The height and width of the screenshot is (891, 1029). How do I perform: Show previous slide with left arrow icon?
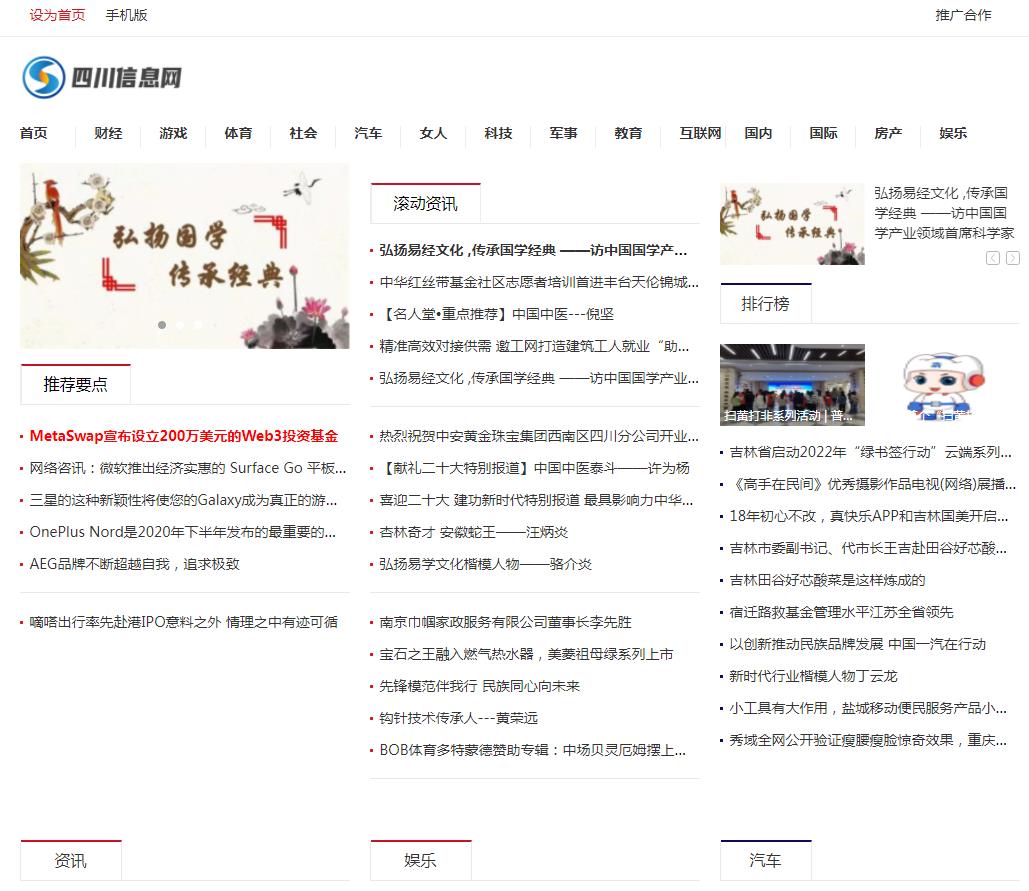[x=993, y=258]
